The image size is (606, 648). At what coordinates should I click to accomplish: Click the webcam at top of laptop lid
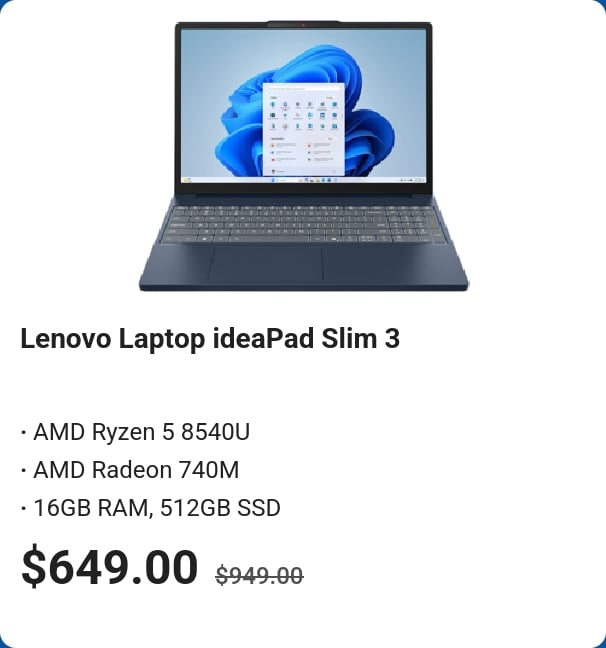coord(303,25)
